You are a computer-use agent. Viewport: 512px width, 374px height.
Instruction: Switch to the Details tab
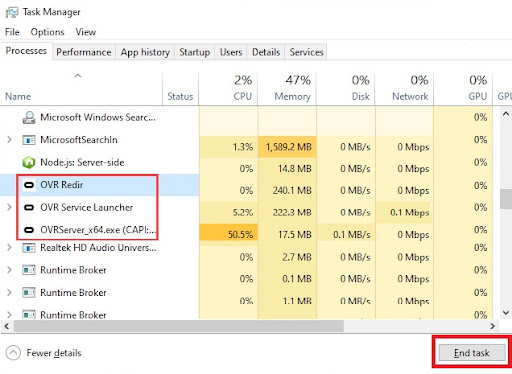[266, 52]
